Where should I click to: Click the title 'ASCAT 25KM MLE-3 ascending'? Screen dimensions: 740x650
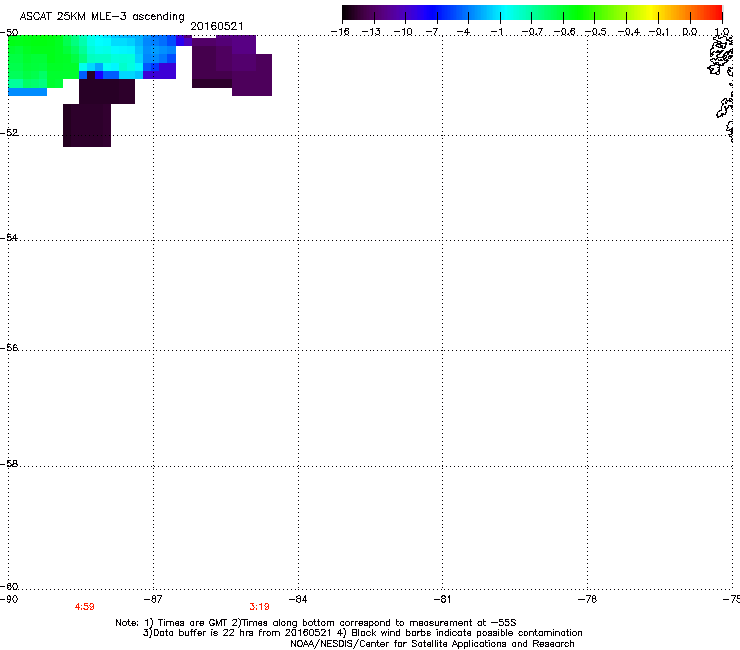point(102,16)
